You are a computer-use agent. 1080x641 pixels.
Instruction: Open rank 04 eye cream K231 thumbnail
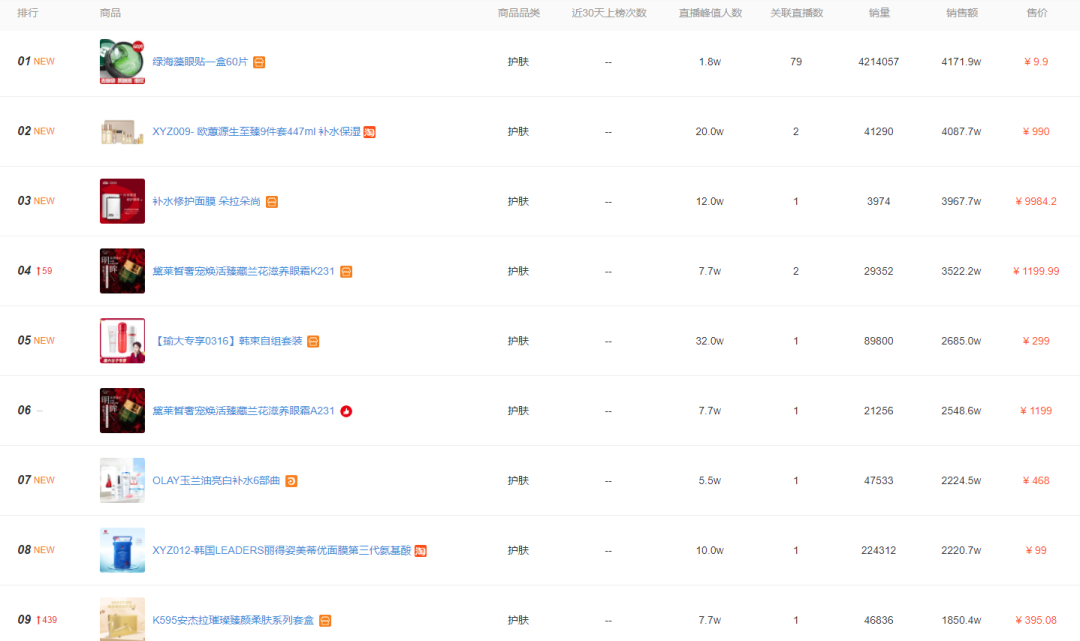pyautogui.click(x=123, y=271)
